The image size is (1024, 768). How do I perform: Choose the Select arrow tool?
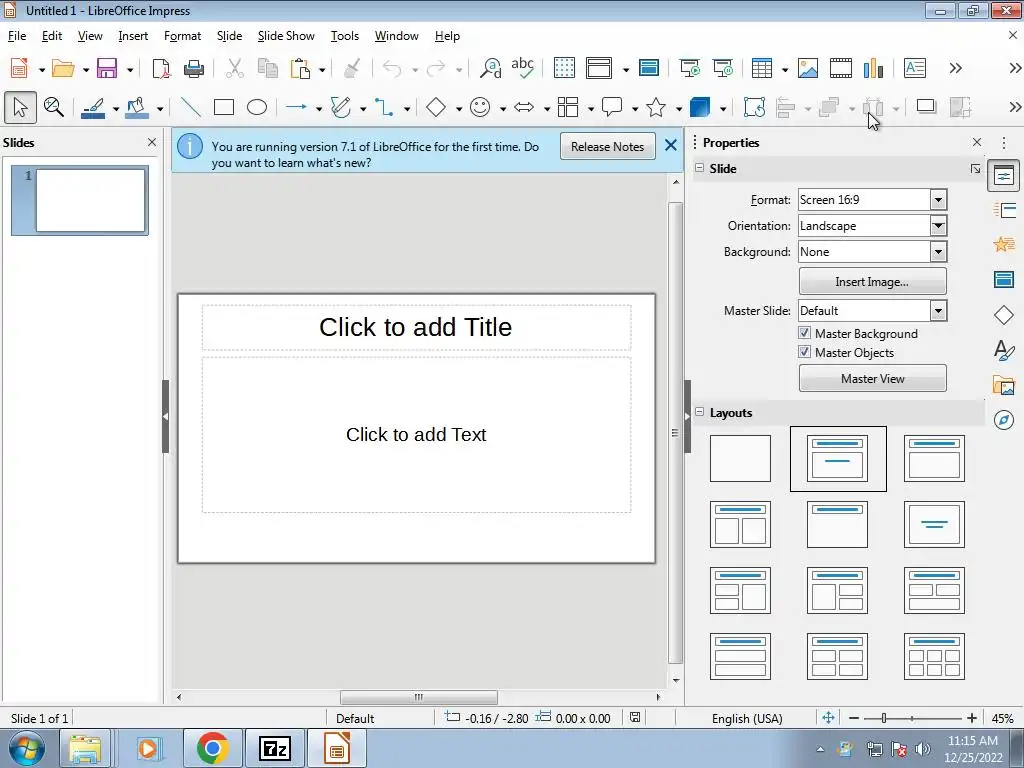click(20, 107)
